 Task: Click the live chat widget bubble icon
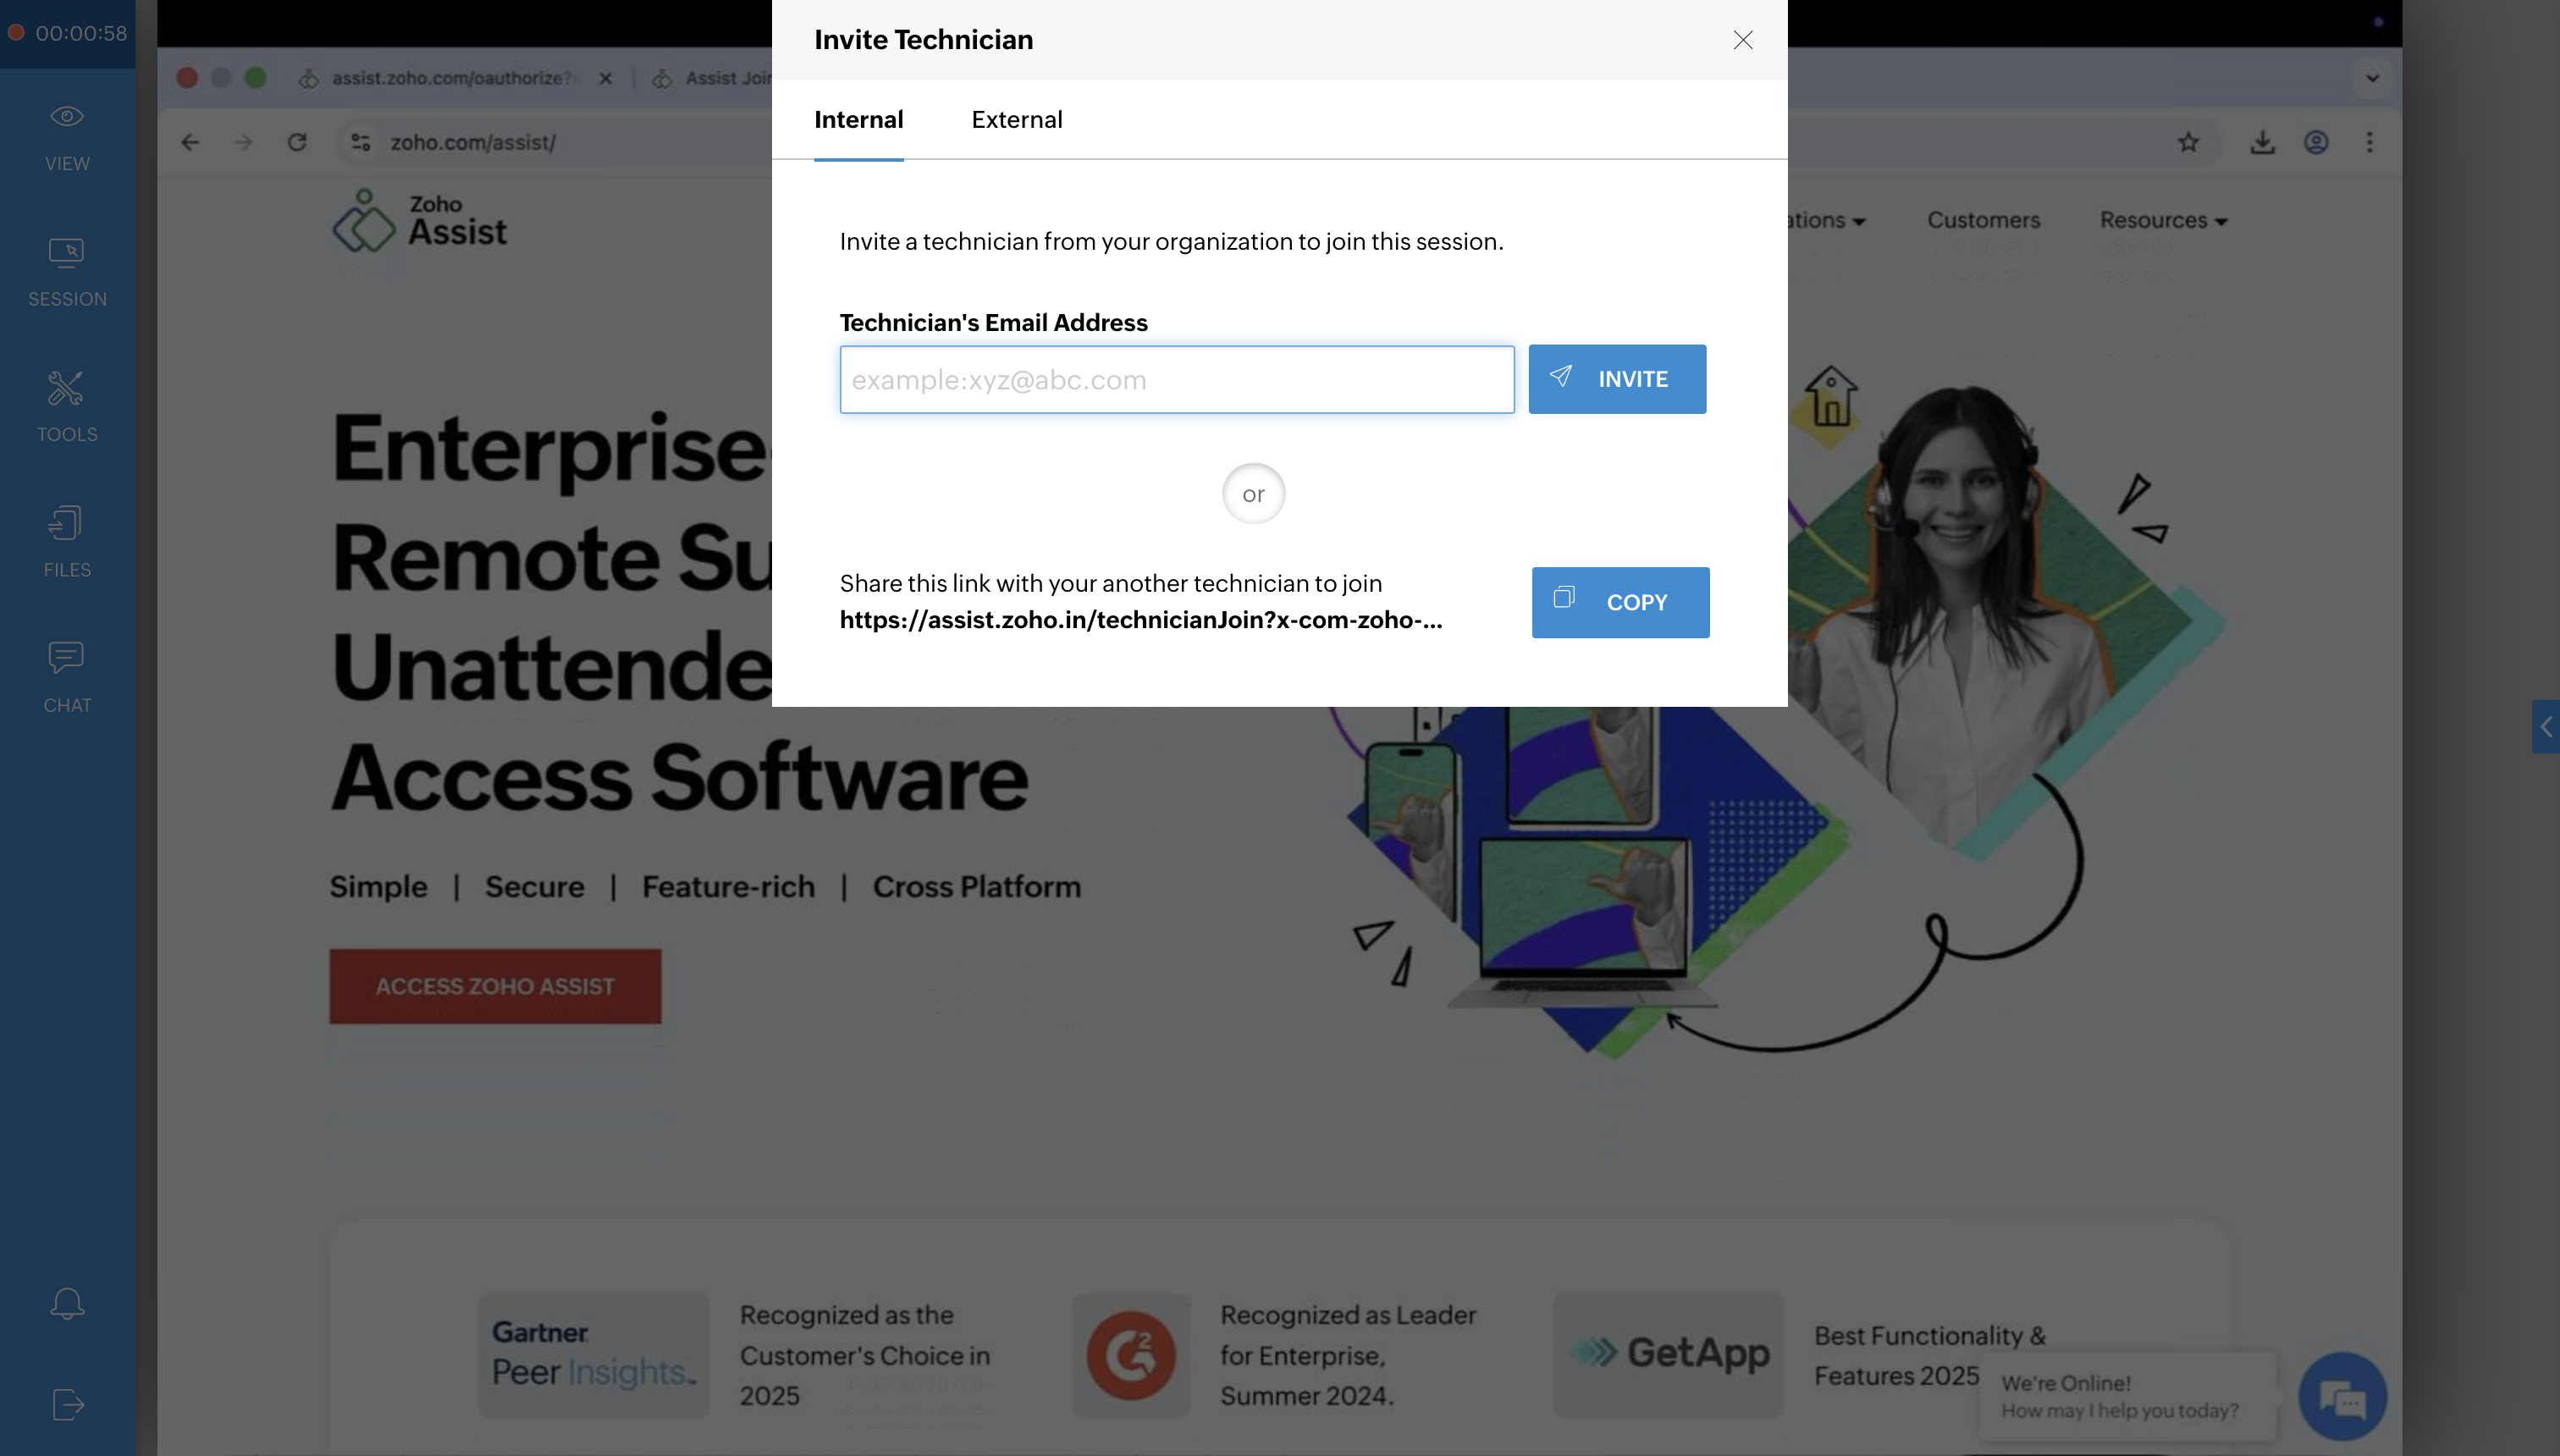pos(2342,1397)
